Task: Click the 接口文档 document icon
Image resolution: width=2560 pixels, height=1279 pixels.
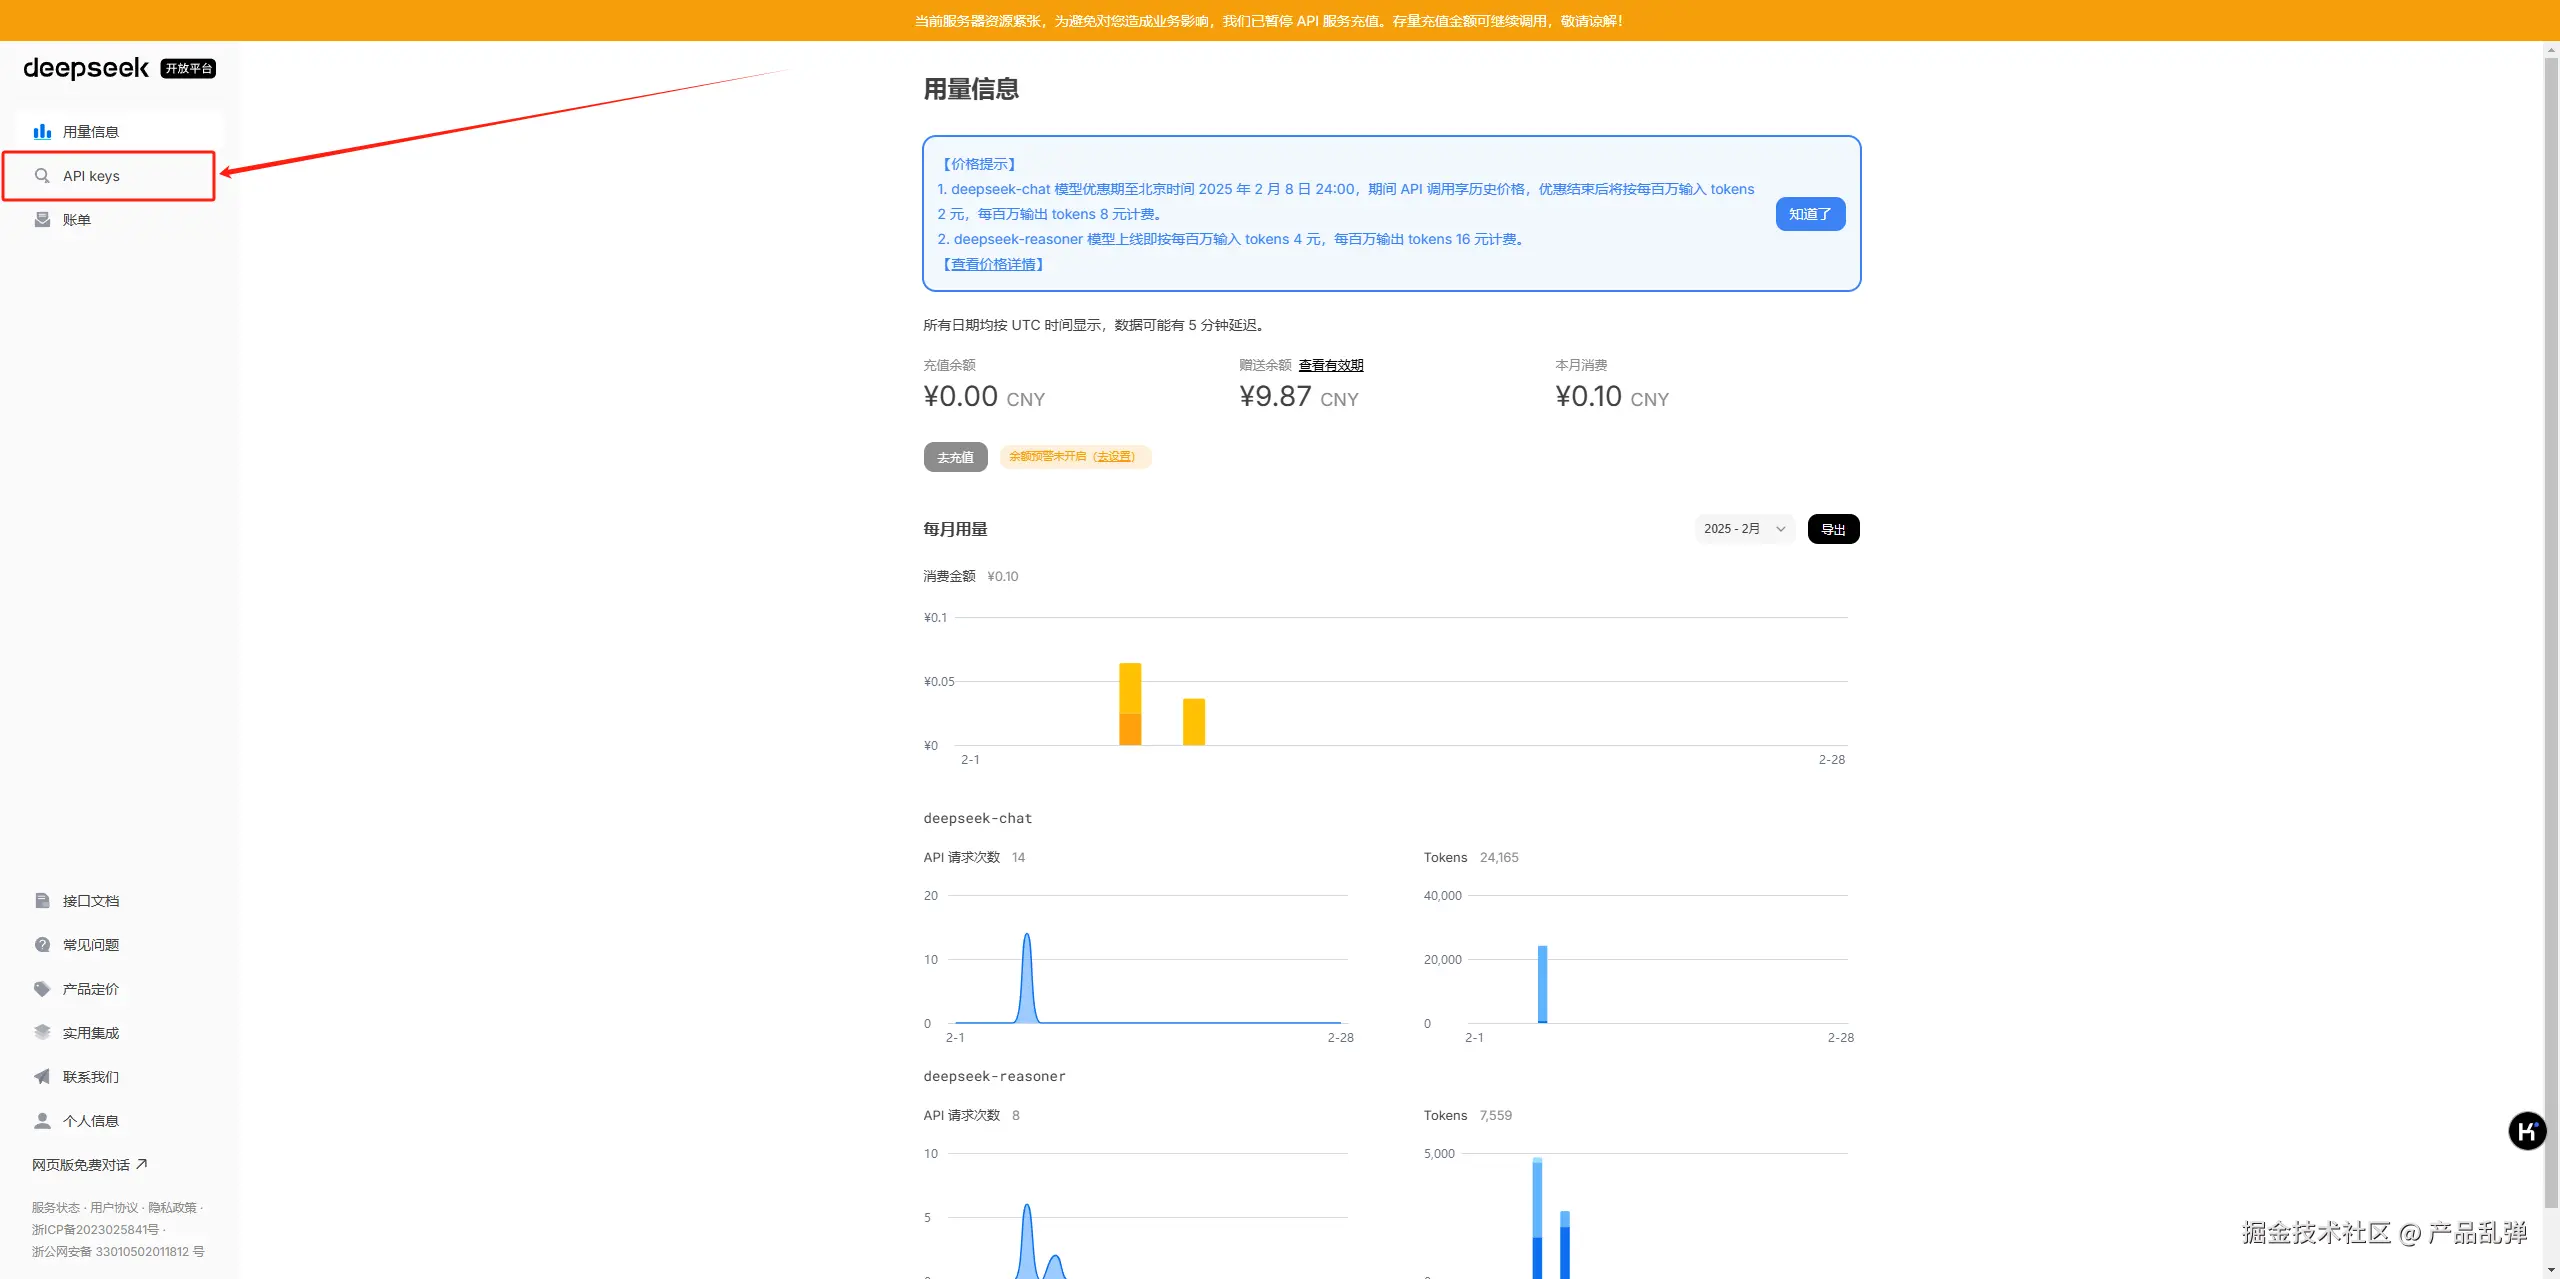Action: (x=42, y=901)
